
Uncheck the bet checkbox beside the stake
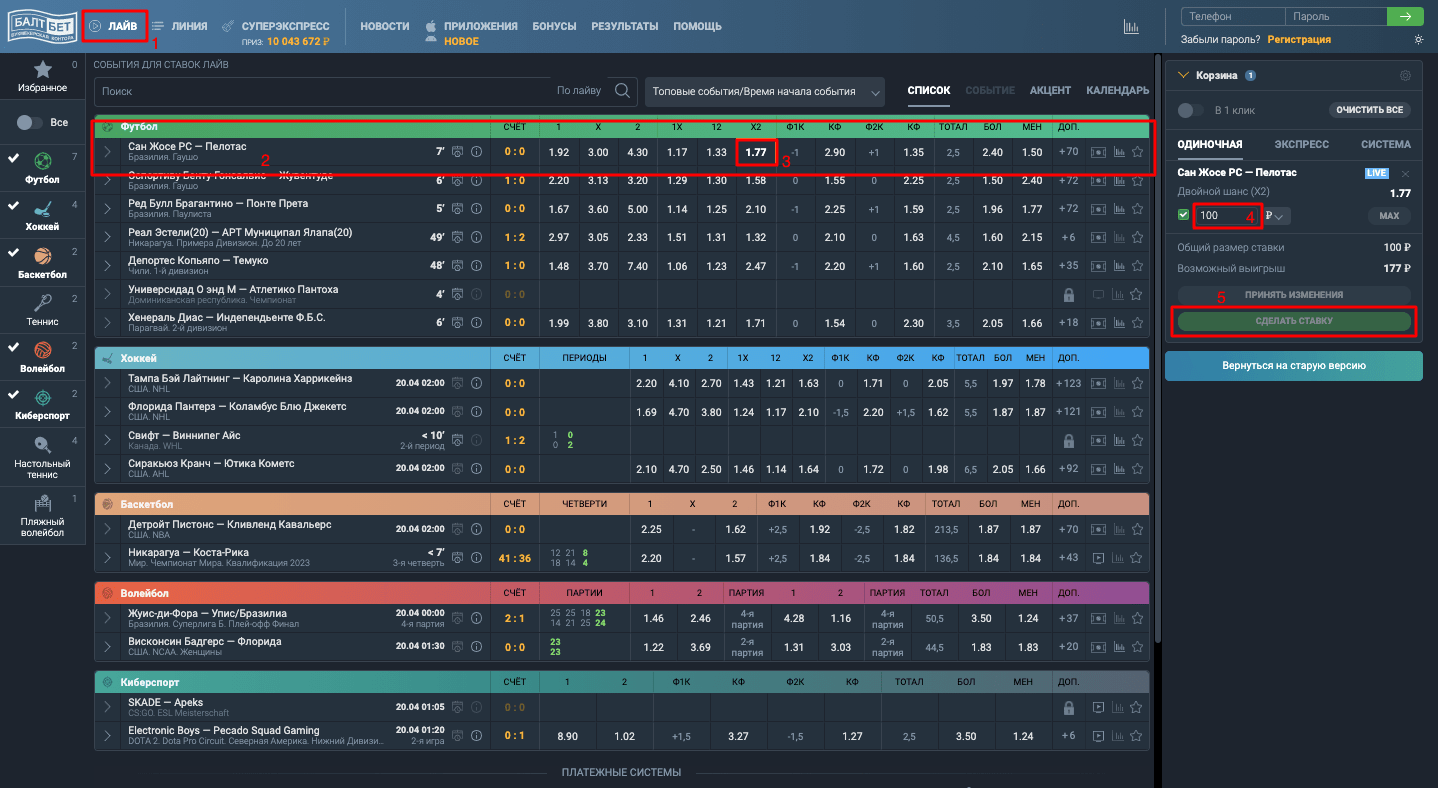click(1184, 215)
